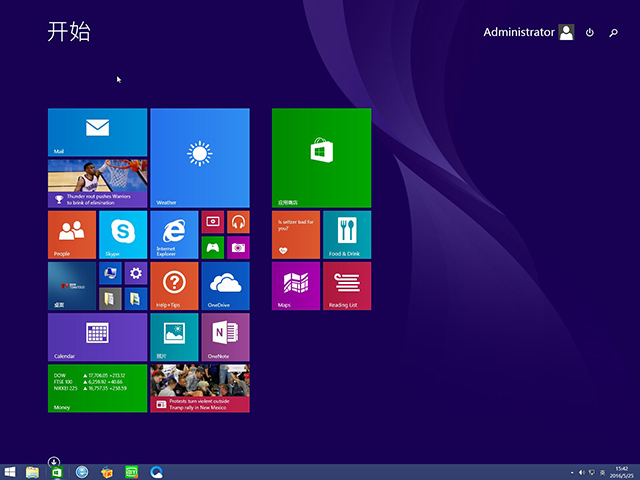Open the Calendar tile

(x=98, y=337)
